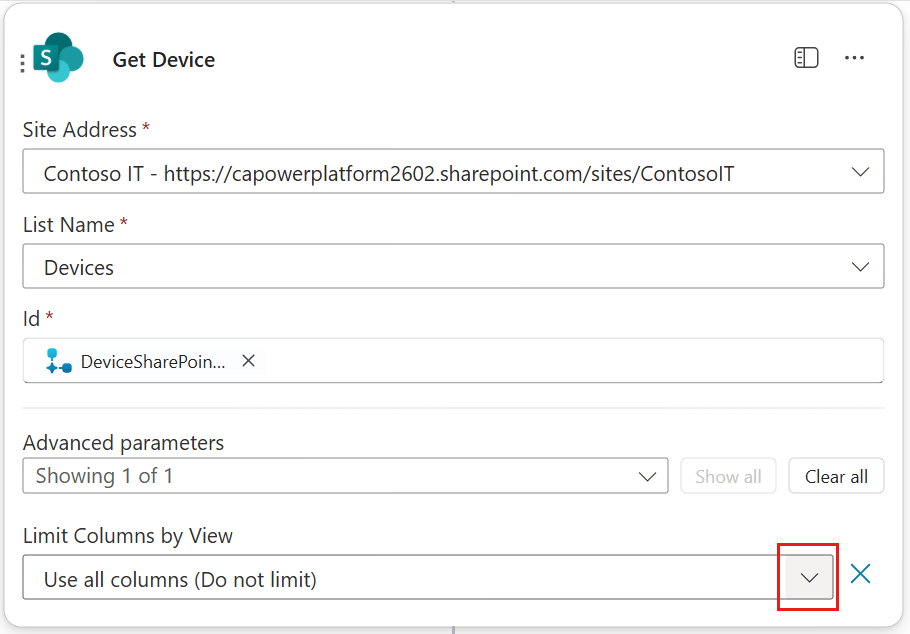This screenshot has width=910, height=634.
Task: Click the dynamic content icon in the Id token
Action: click(x=59, y=361)
